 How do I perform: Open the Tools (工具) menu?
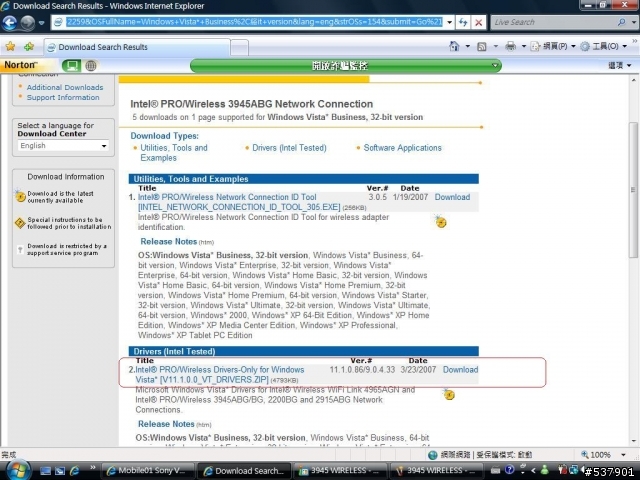[604, 46]
